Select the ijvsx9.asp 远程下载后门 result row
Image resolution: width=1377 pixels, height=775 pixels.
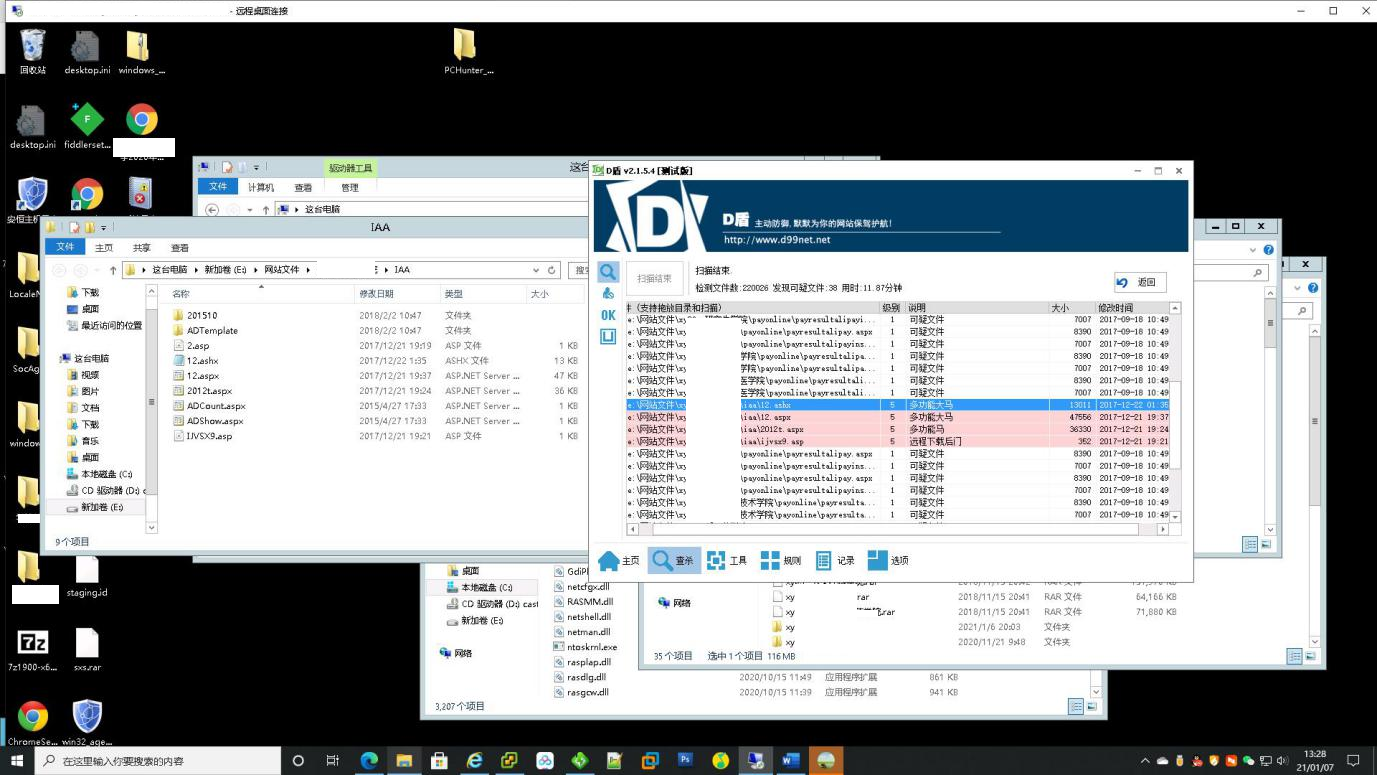(x=900, y=441)
